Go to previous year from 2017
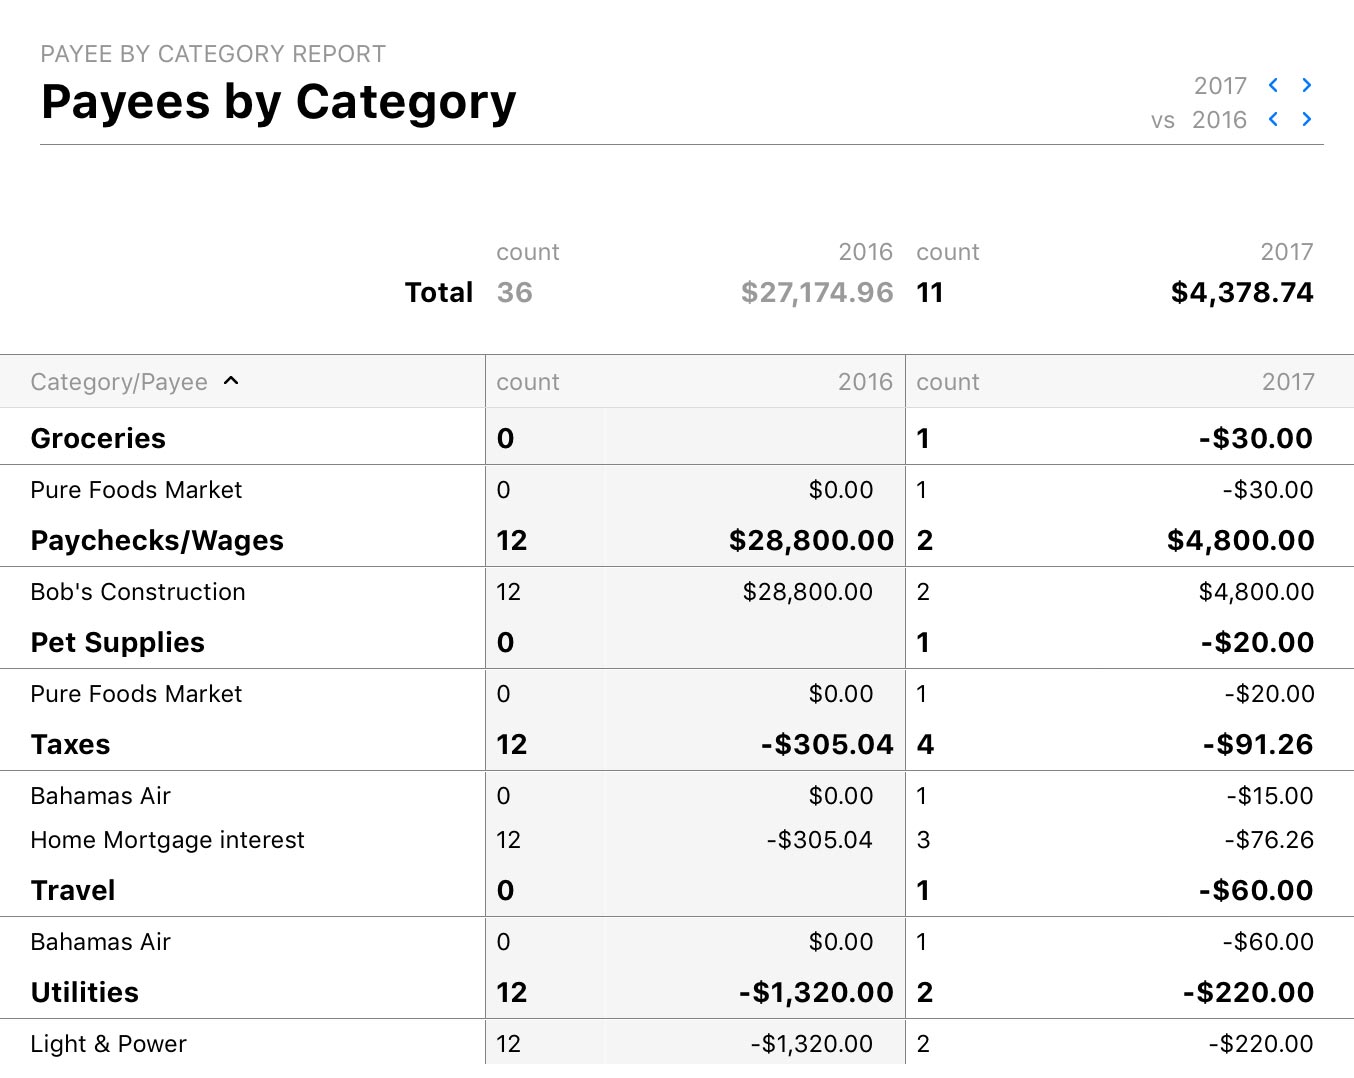1354x1078 pixels. (x=1273, y=85)
